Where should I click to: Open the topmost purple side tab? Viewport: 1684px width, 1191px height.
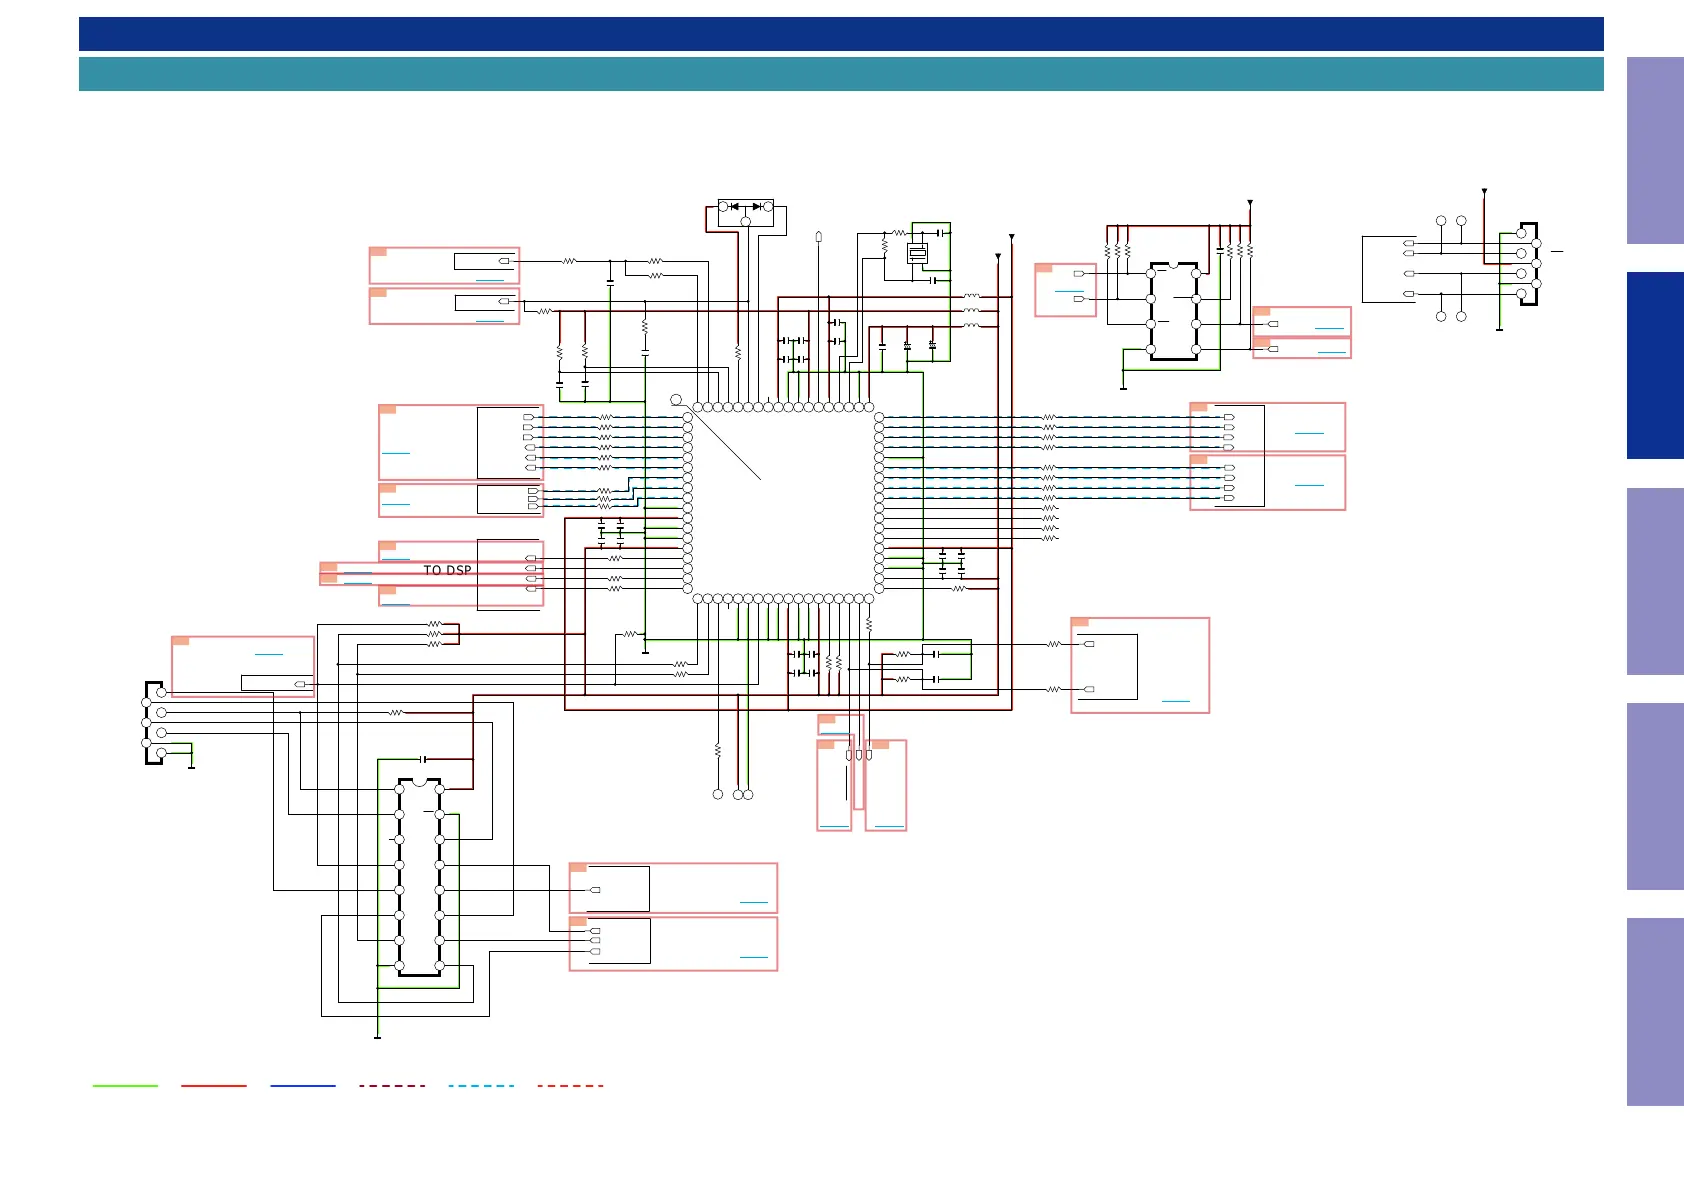1655,150
